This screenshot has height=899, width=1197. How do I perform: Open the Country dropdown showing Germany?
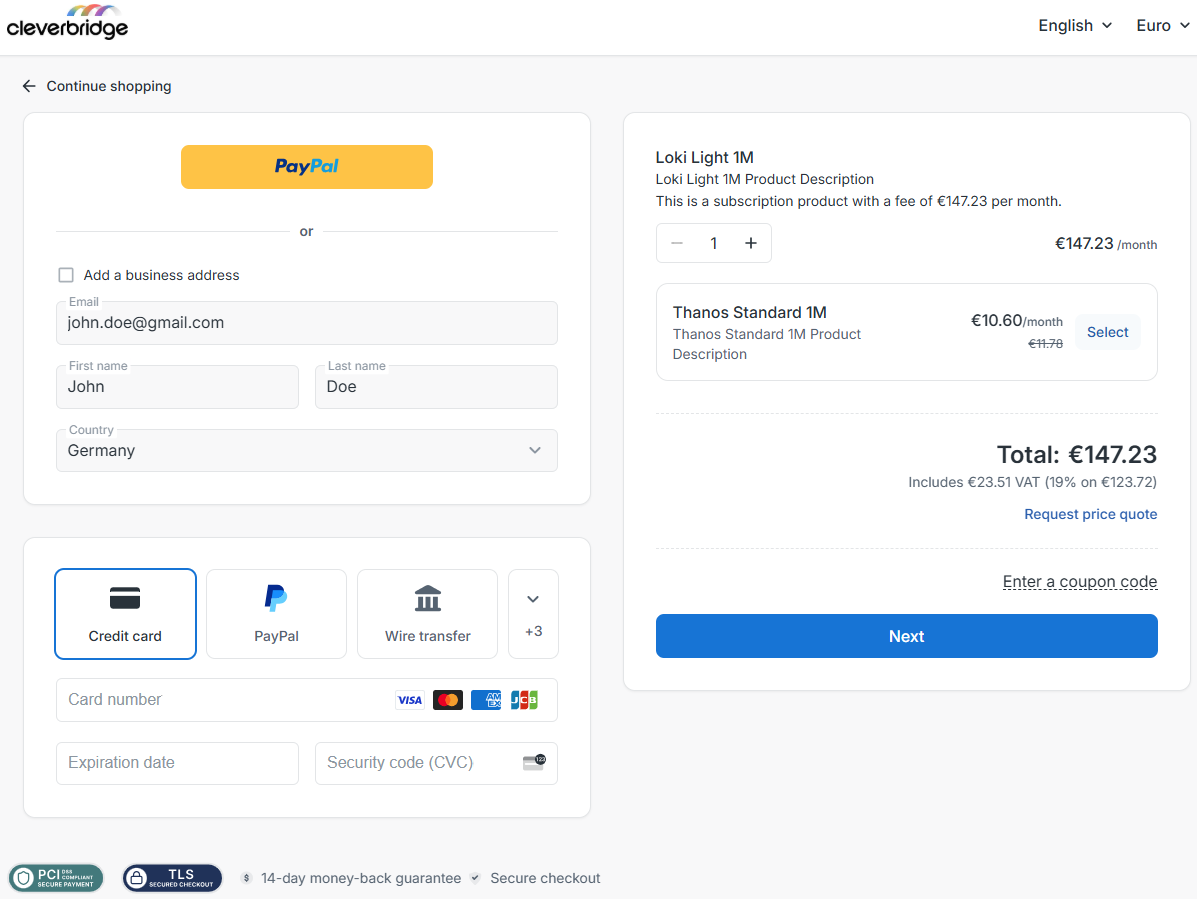tap(307, 451)
